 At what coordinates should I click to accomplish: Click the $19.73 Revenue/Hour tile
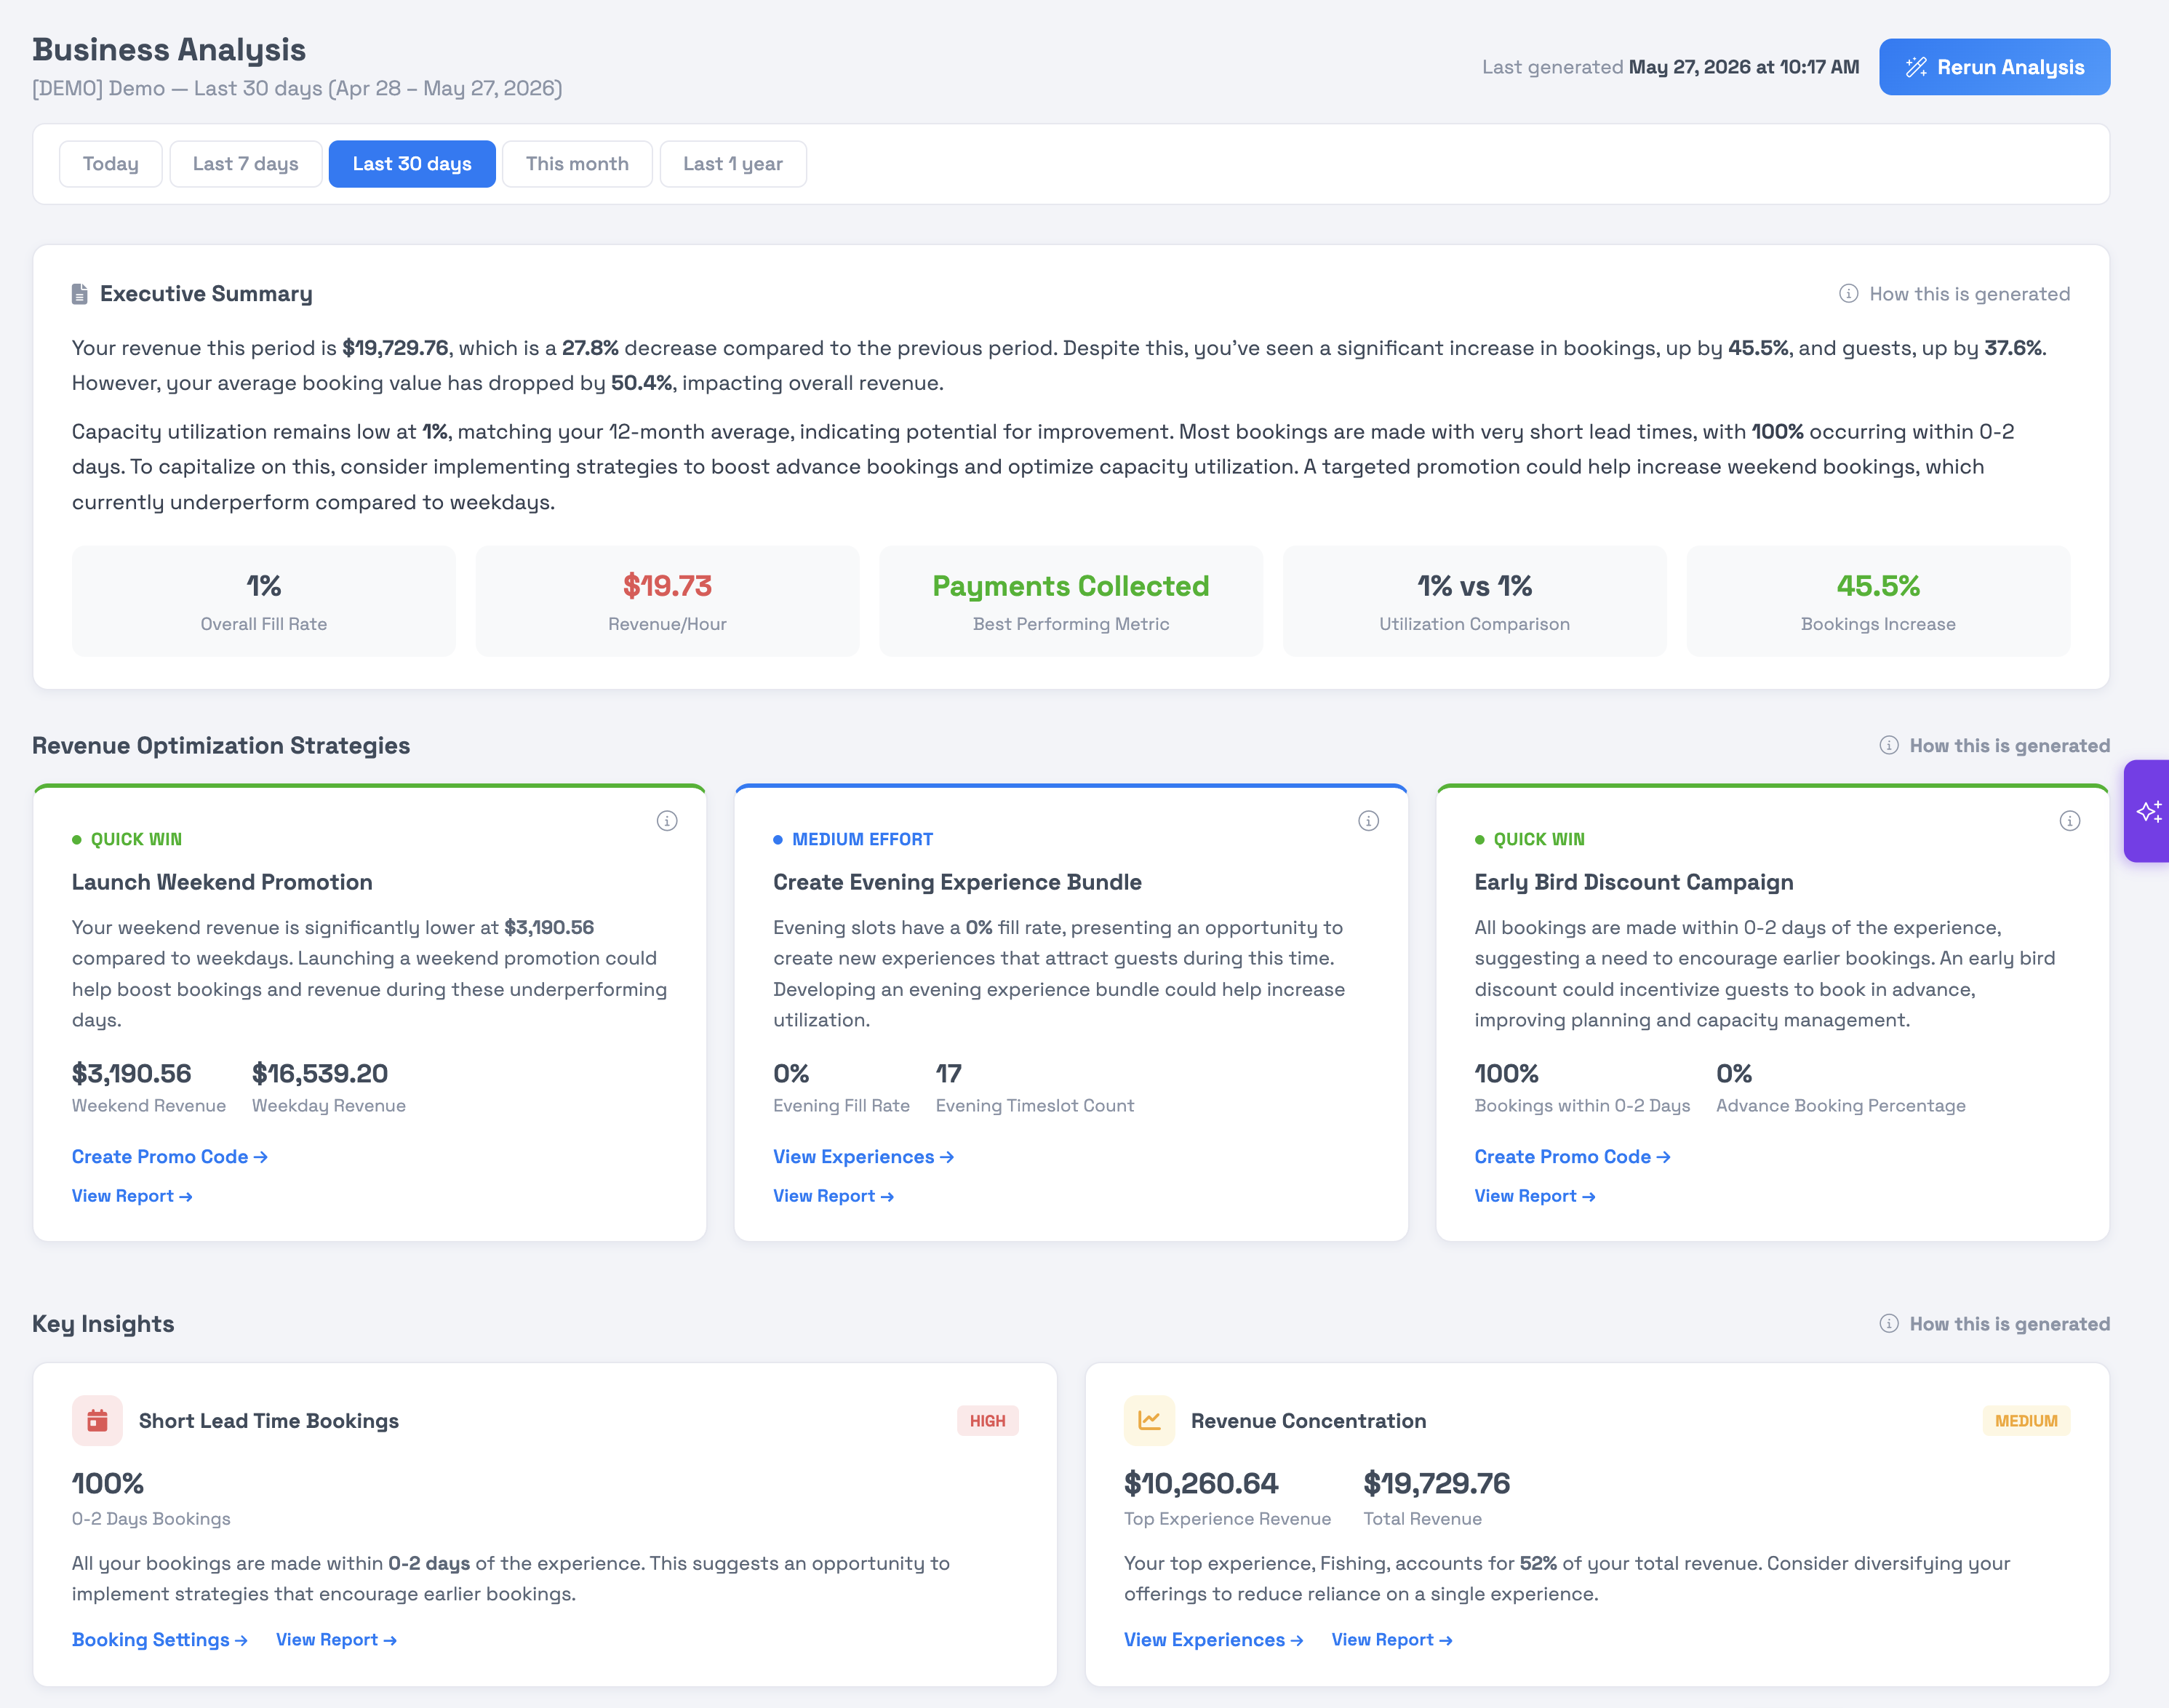[x=667, y=601]
